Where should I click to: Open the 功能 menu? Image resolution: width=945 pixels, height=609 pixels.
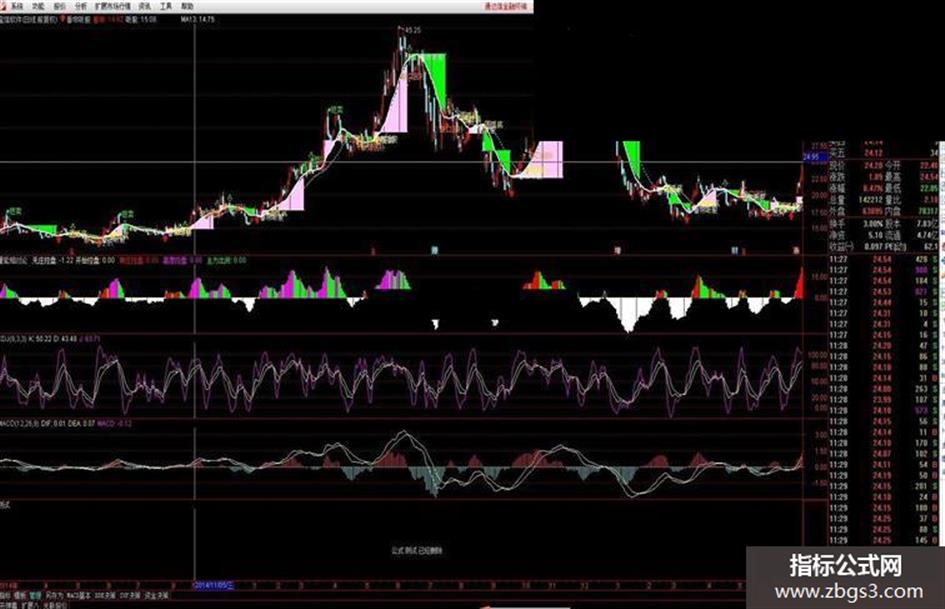pyautogui.click(x=38, y=6)
